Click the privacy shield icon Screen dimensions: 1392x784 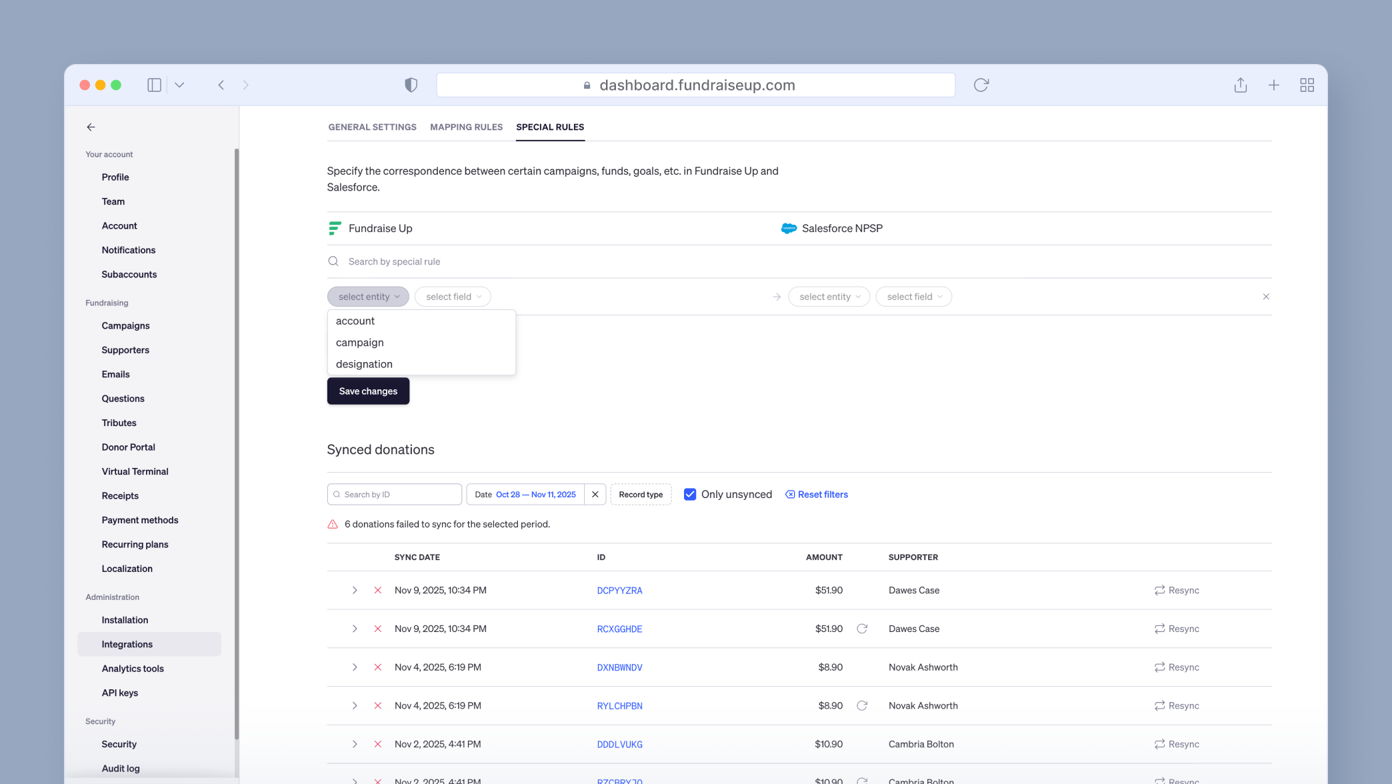point(411,85)
